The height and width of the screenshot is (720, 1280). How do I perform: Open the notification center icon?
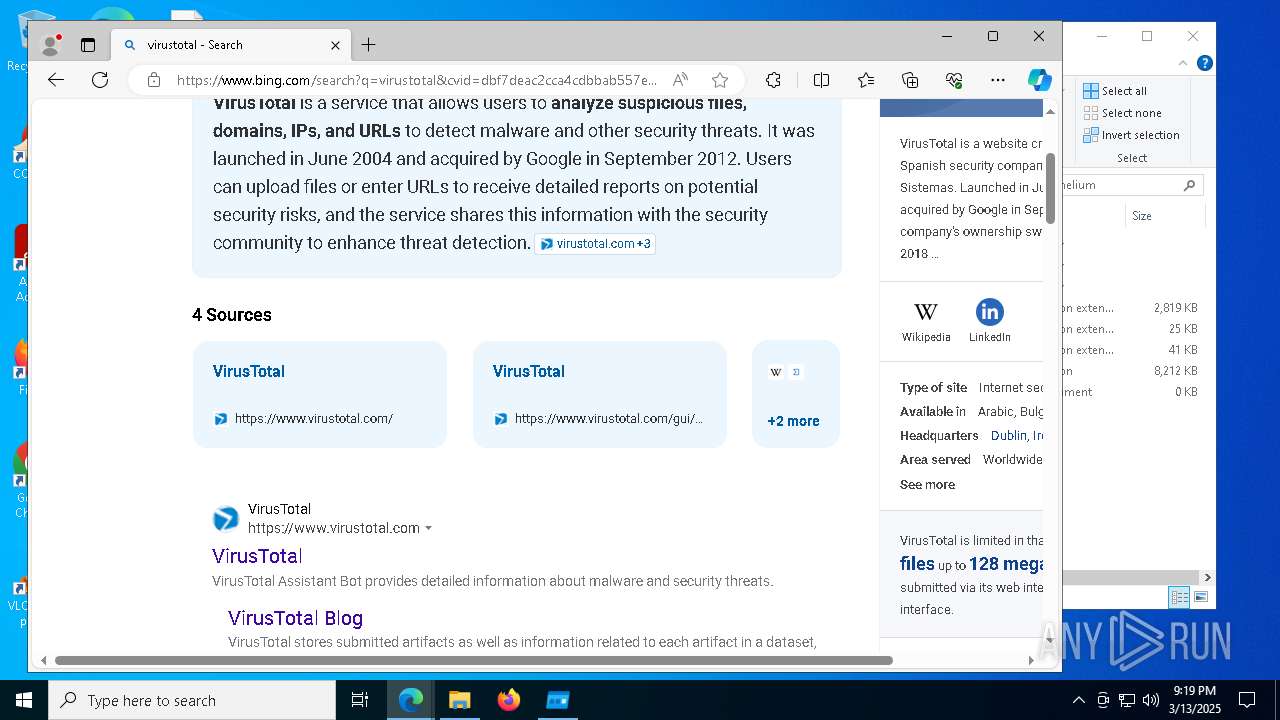1247,700
